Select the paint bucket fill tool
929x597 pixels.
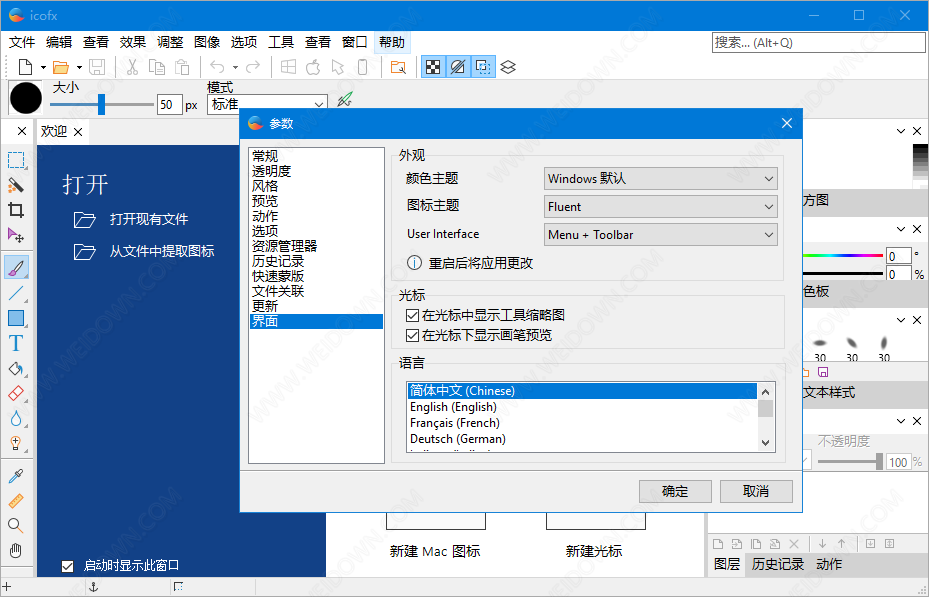pyautogui.click(x=16, y=368)
